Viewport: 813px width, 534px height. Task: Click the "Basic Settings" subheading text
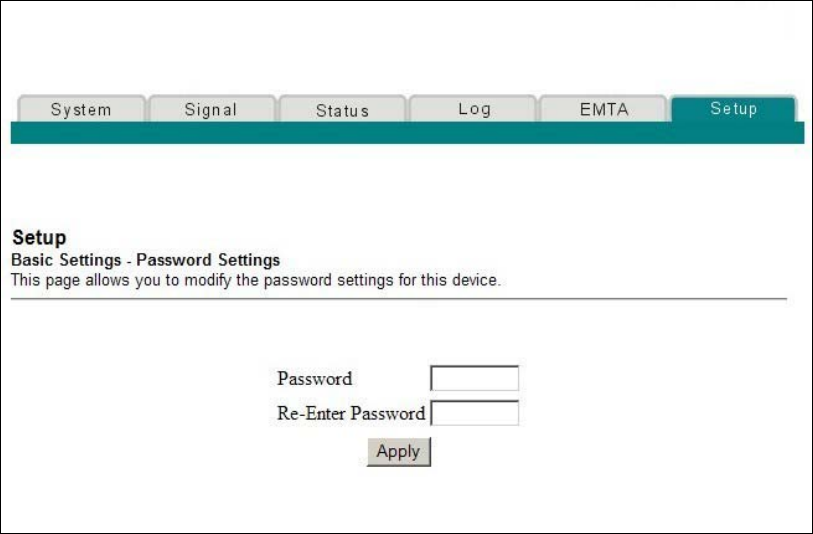click(x=66, y=260)
